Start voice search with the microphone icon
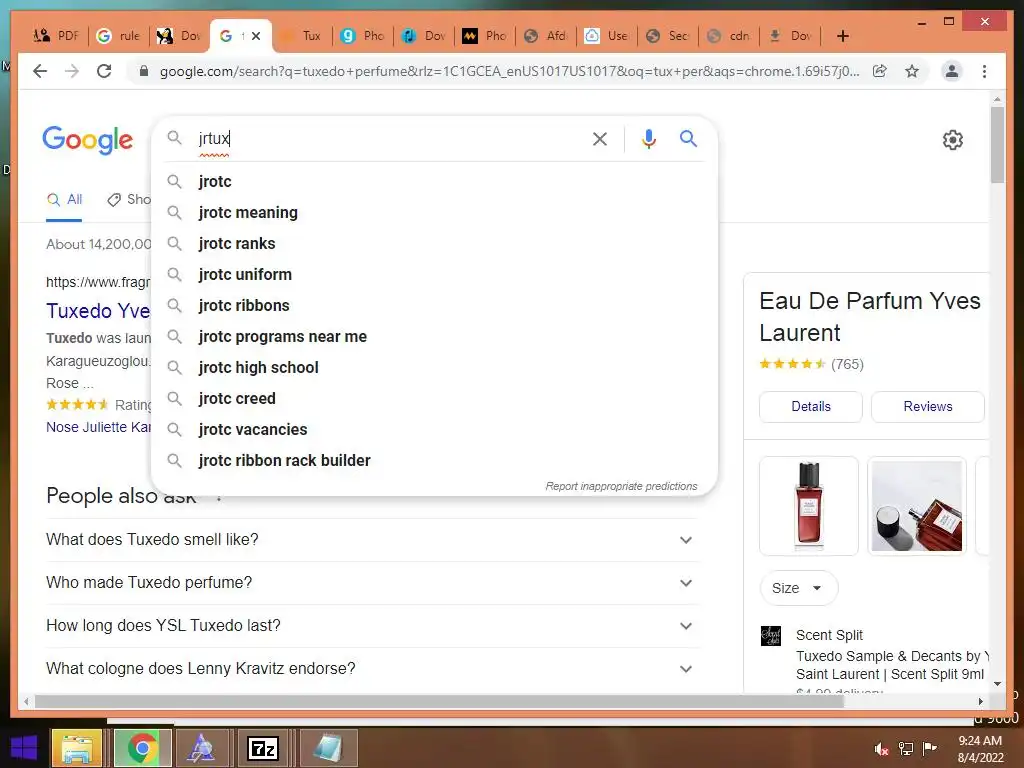Viewport: 1024px width, 768px height. (648, 138)
